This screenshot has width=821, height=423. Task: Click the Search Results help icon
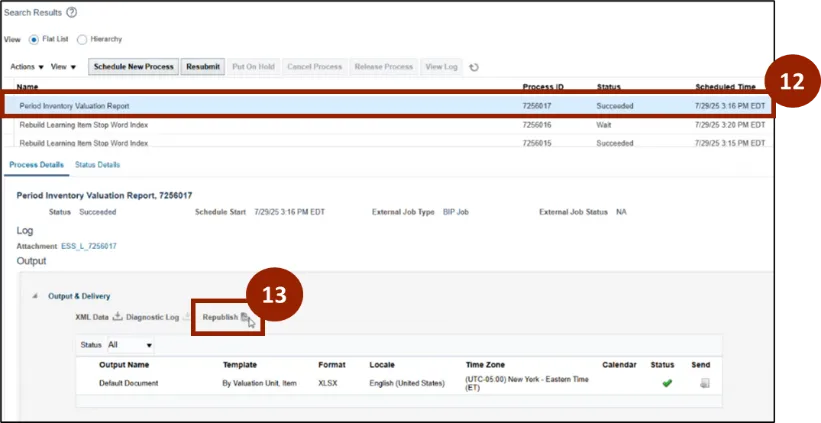[x=72, y=12]
